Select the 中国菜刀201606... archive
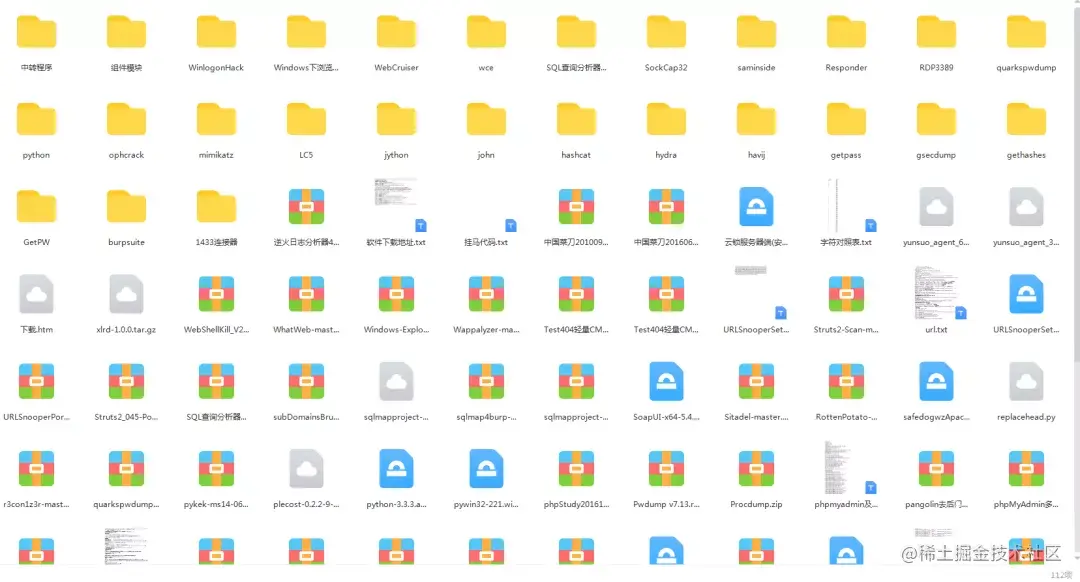1080x582 pixels. pyautogui.click(x=666, y=207)
